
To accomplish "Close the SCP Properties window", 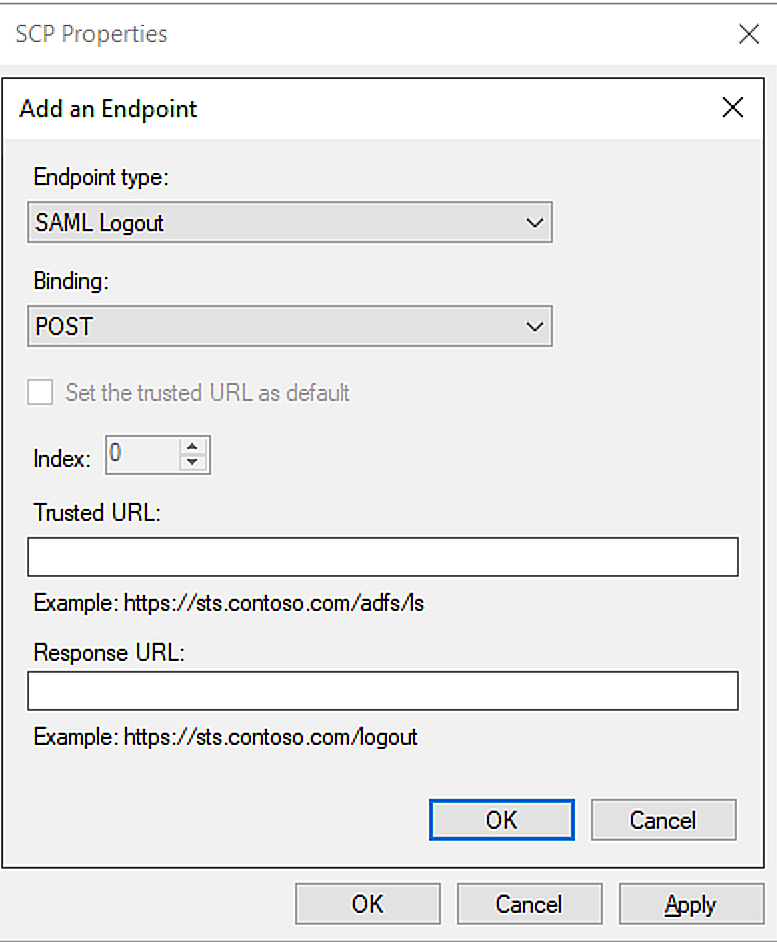I will pyautogui.click(x=749, y=34).
